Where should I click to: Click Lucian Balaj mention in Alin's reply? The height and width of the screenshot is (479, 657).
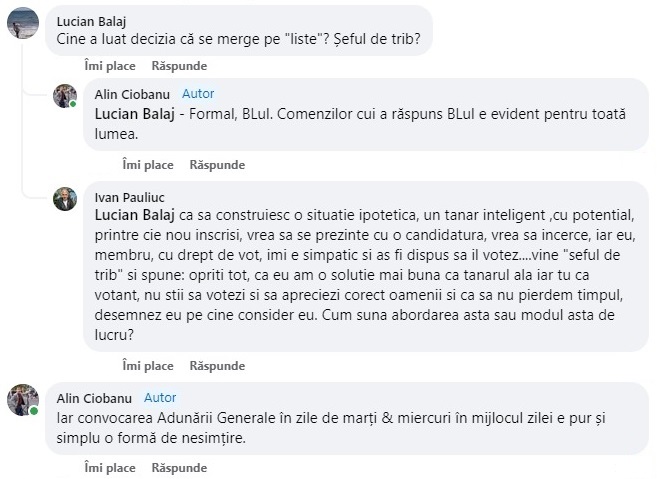(x=135, y=114)
